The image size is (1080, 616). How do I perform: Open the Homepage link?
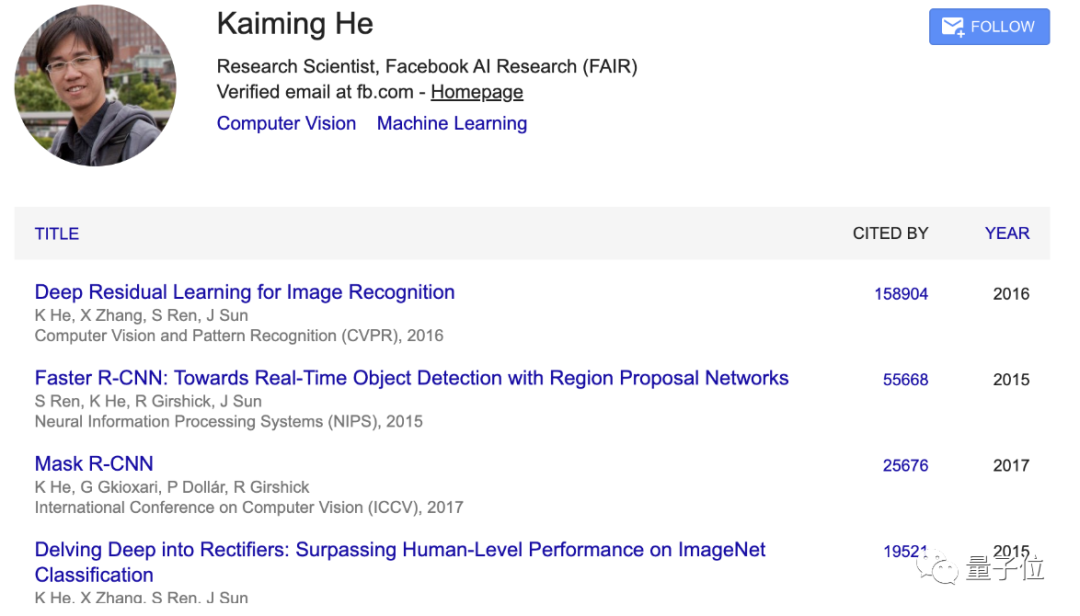pos(477,92)
